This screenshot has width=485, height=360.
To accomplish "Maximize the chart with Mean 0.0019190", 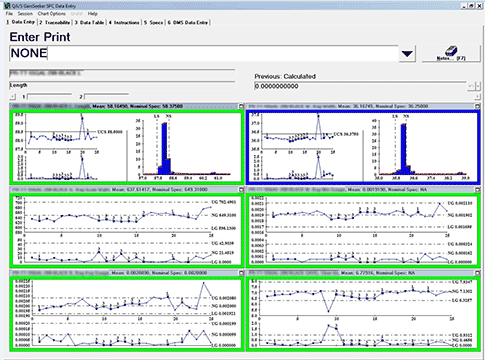I will 477,190.
